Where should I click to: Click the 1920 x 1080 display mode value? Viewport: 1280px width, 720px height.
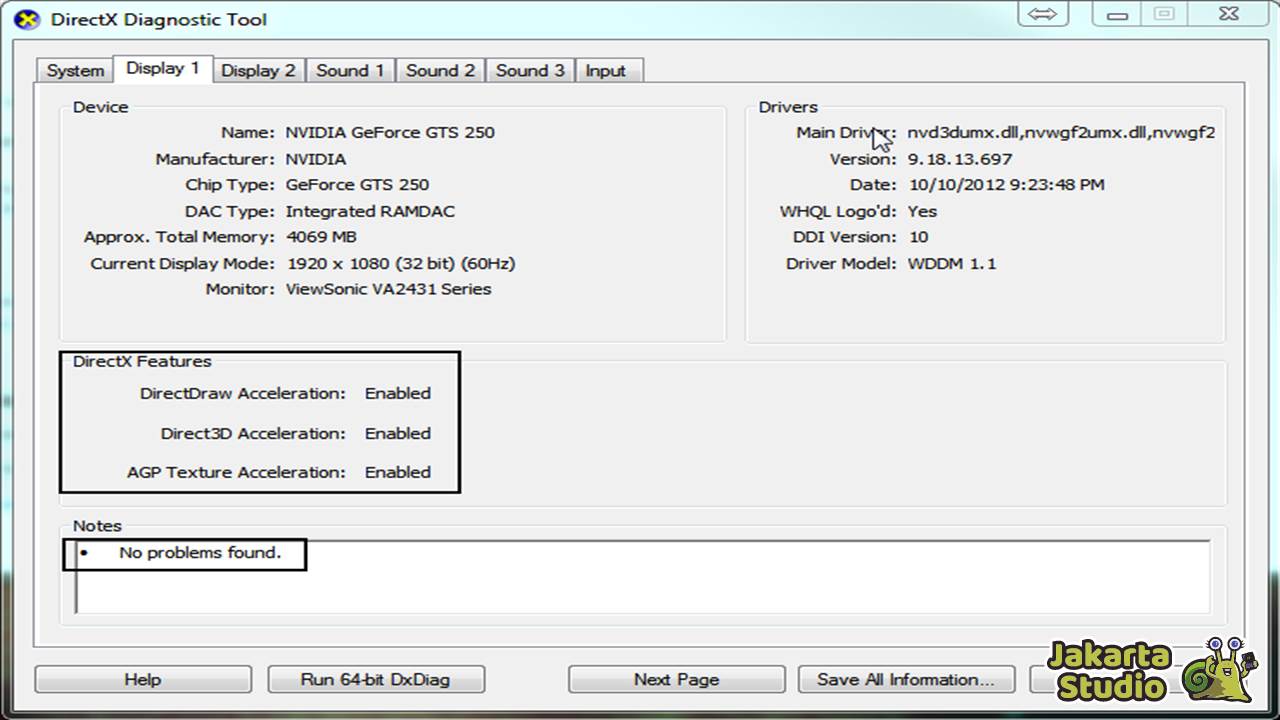[401, 264]
